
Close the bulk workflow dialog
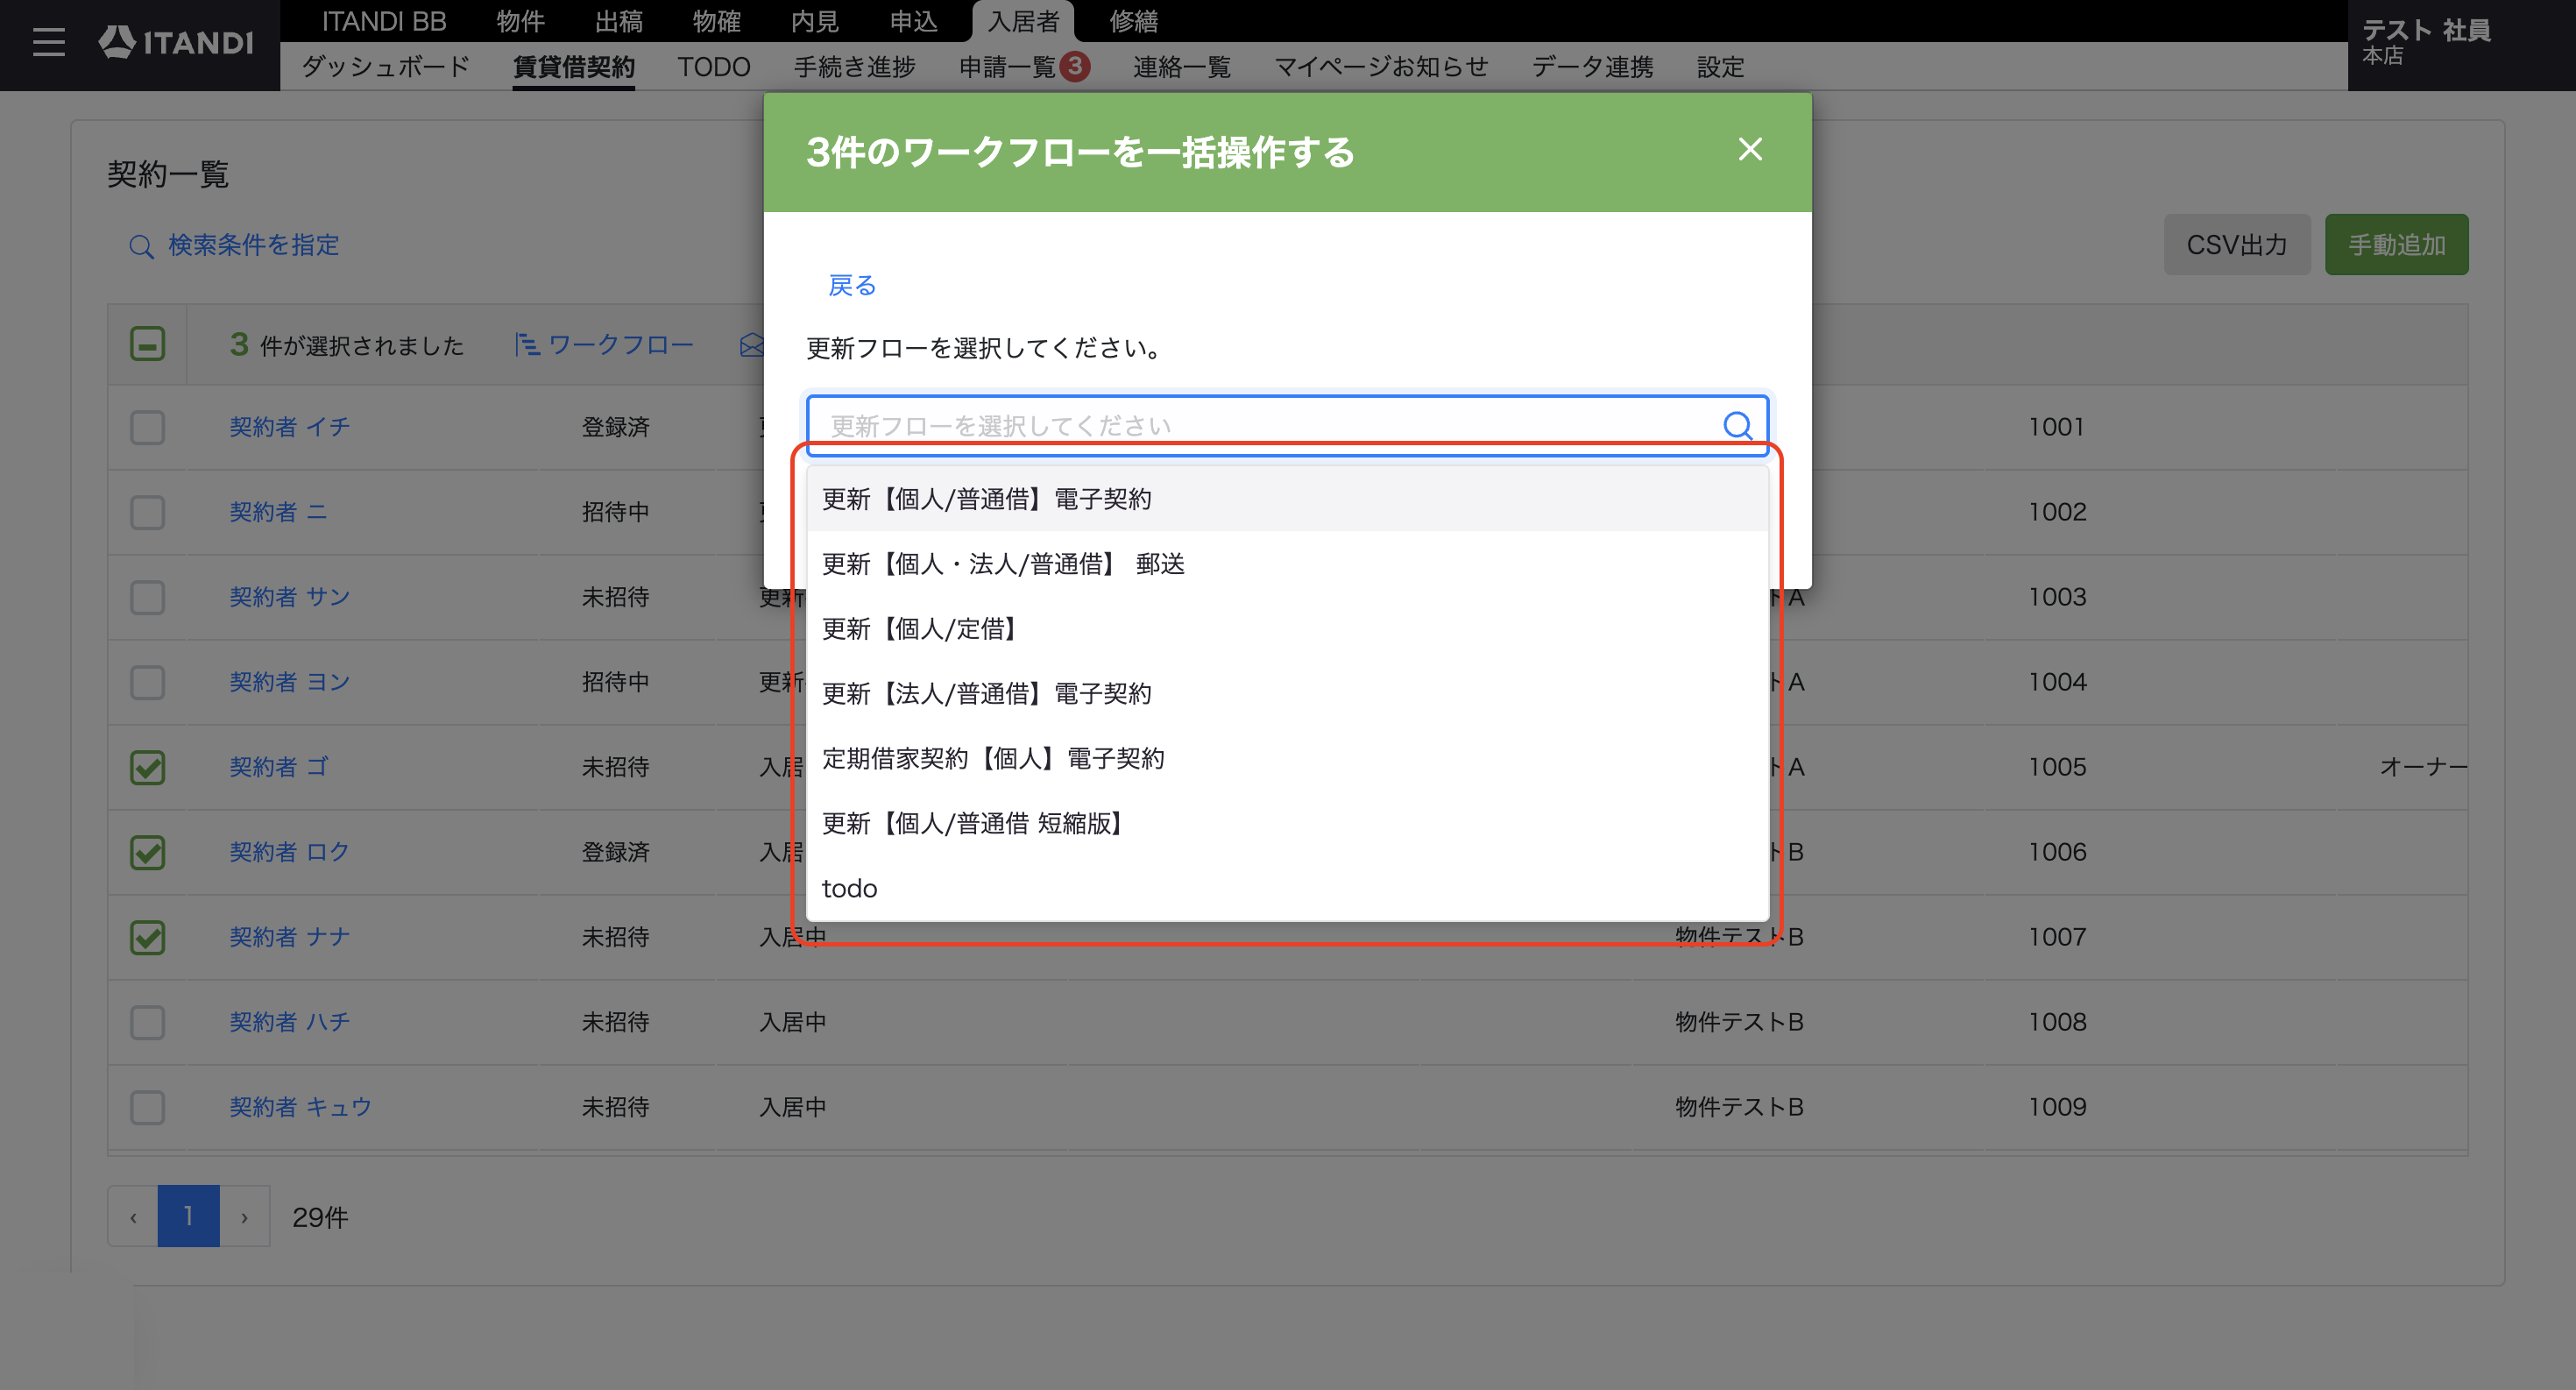1750,150
